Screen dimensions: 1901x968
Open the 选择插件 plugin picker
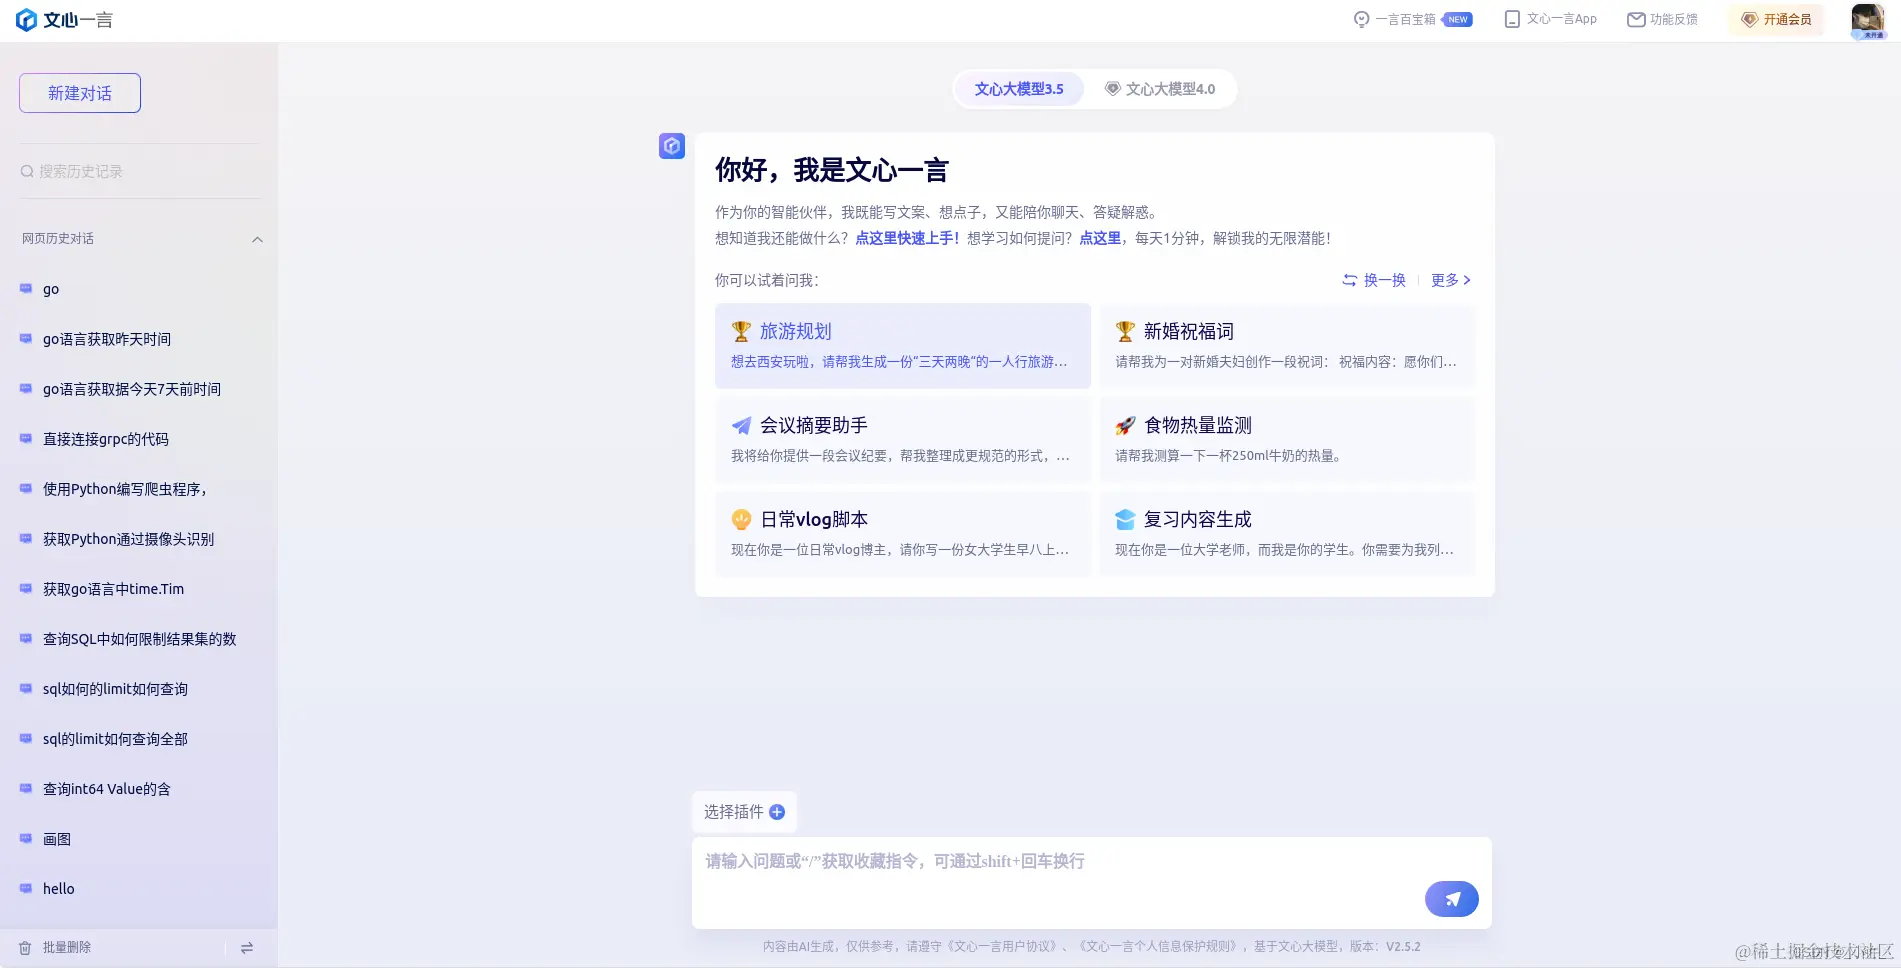tap(743, 812)
